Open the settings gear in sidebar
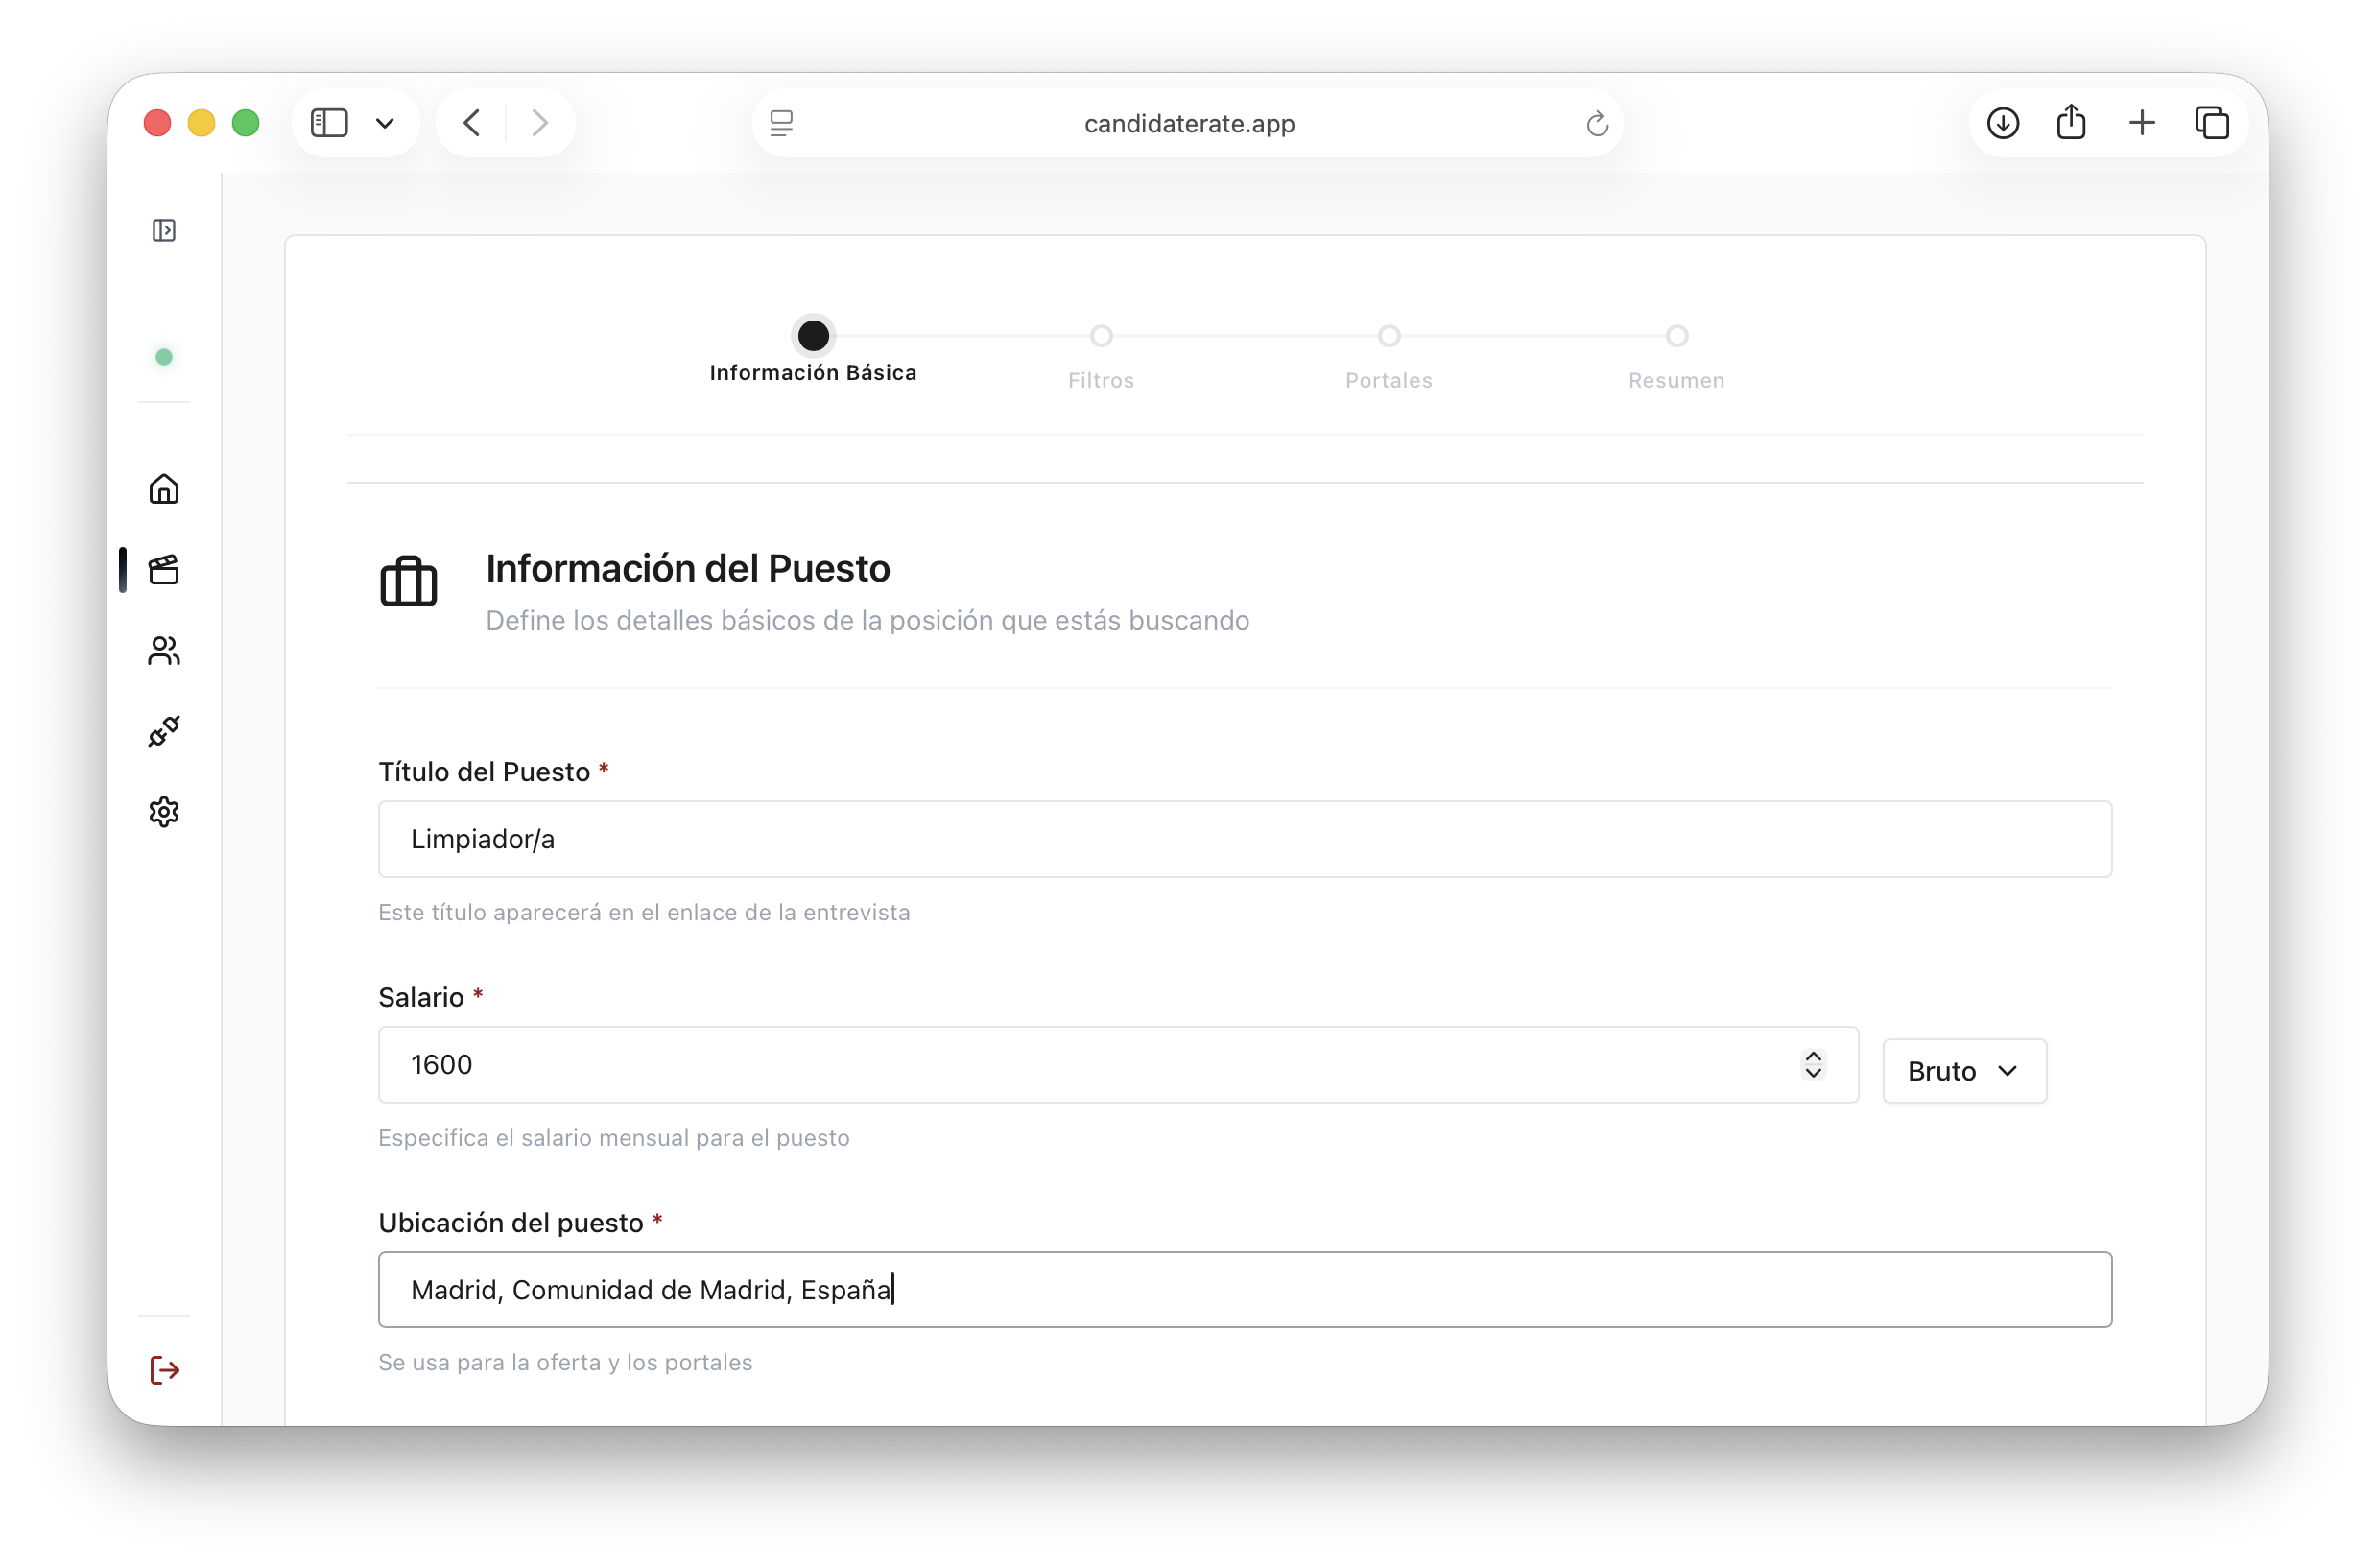Viewport: 2376px width, 1568px height. 164,812
